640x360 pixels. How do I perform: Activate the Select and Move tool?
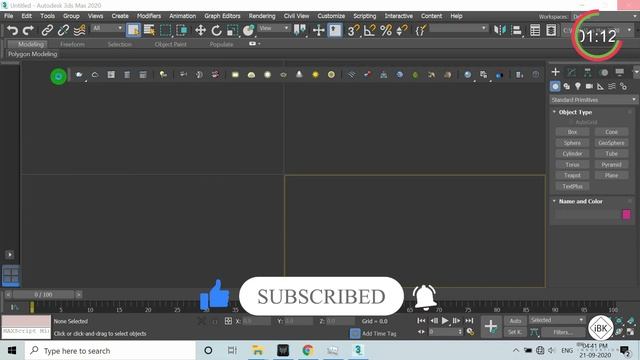point(200,30)
